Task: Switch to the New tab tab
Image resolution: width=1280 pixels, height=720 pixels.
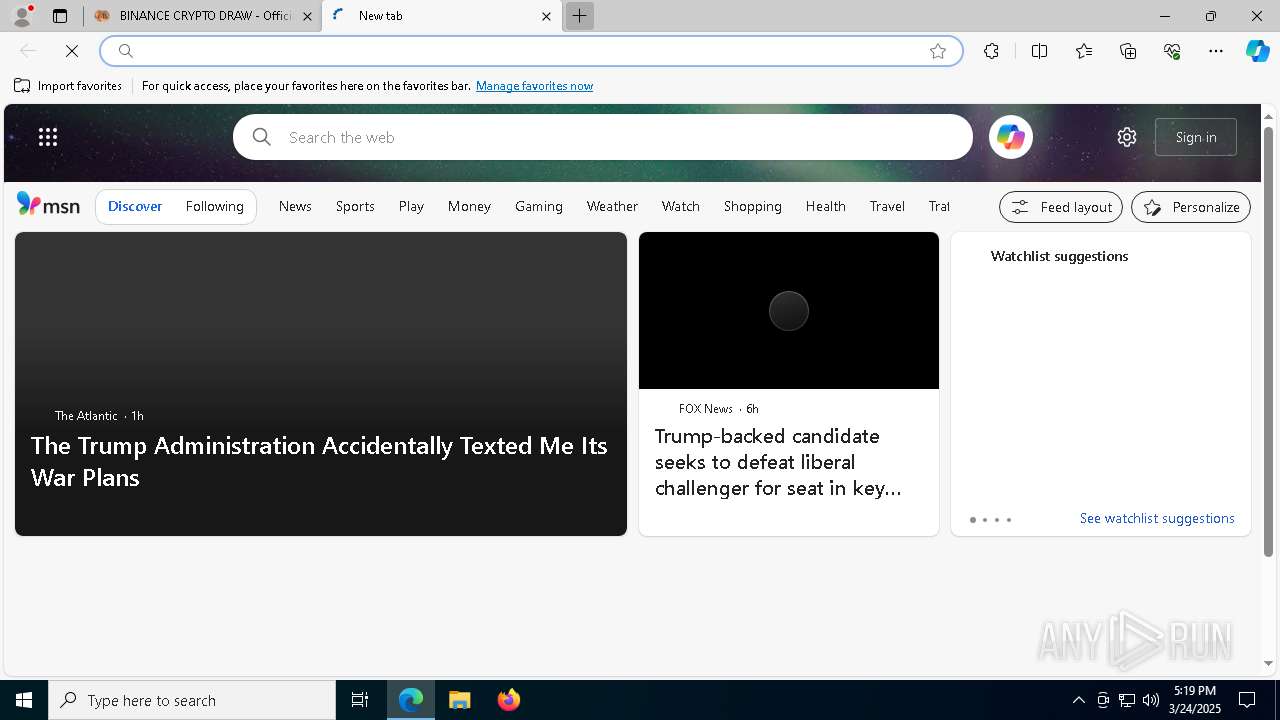Action: click(x=441, y=16)
